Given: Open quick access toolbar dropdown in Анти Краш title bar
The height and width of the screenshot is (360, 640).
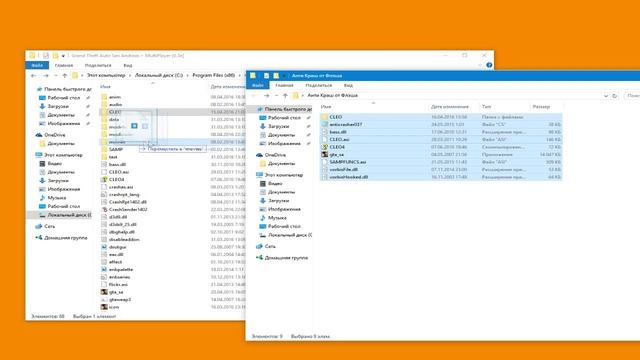Looking at the screenshot, I should pos(284,76).
